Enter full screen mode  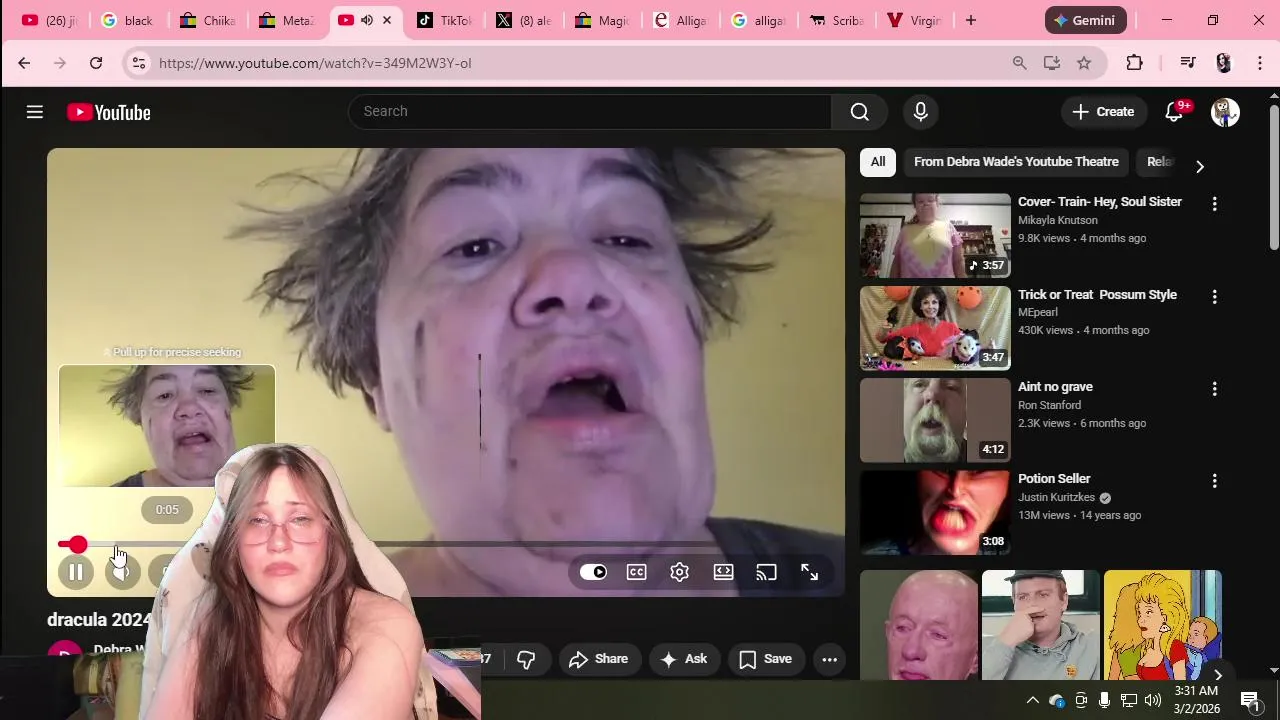coord(809,572)
